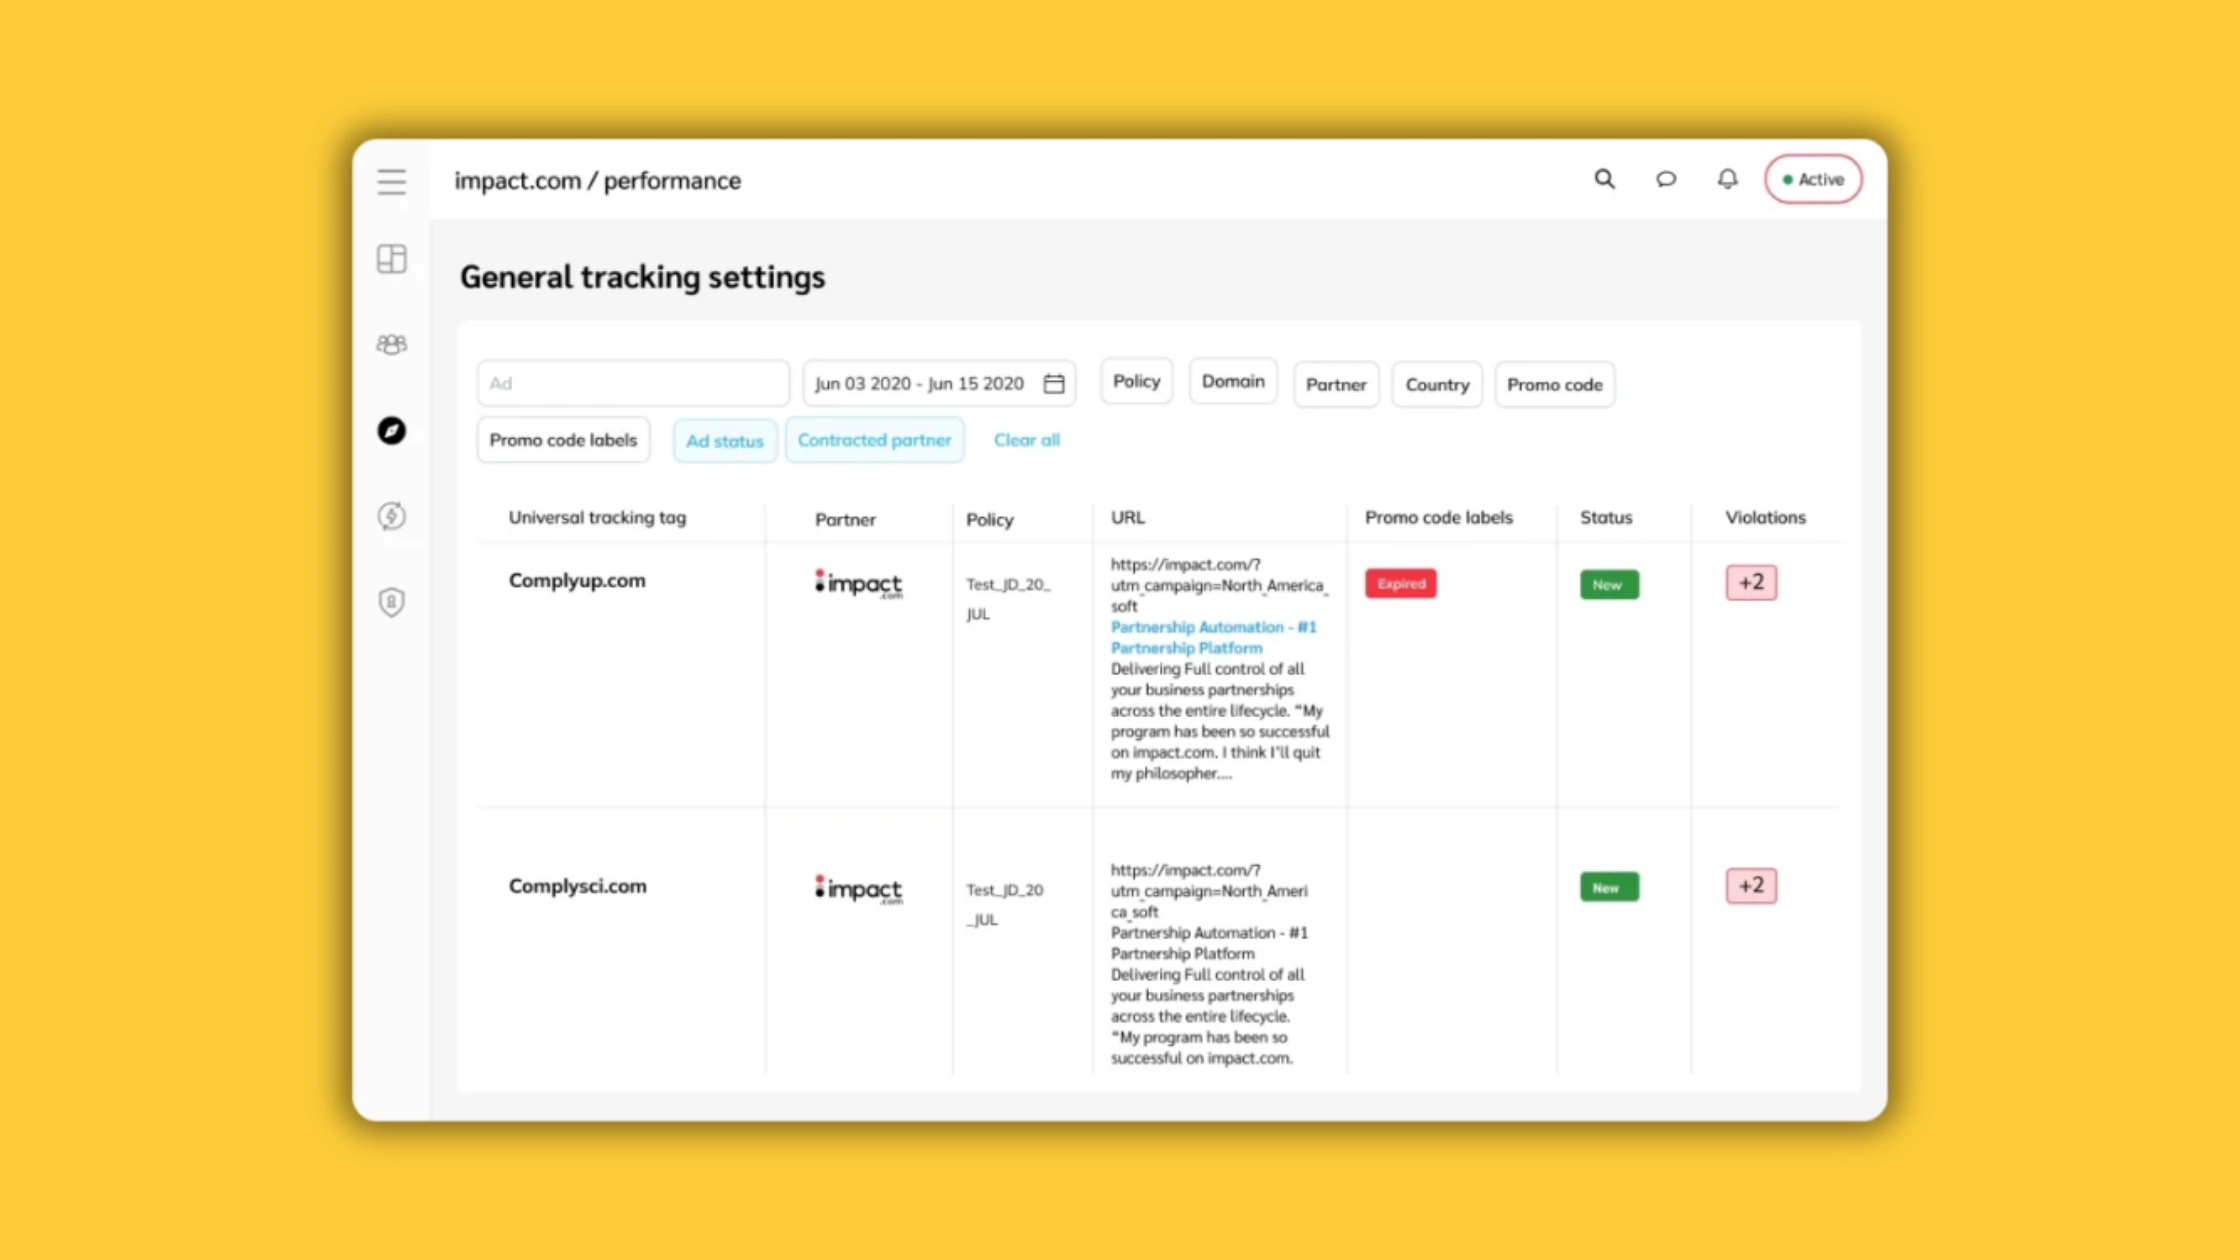Select the dashboard layout icon in sidebar
2240x1260 pixels.
[391, 258]
